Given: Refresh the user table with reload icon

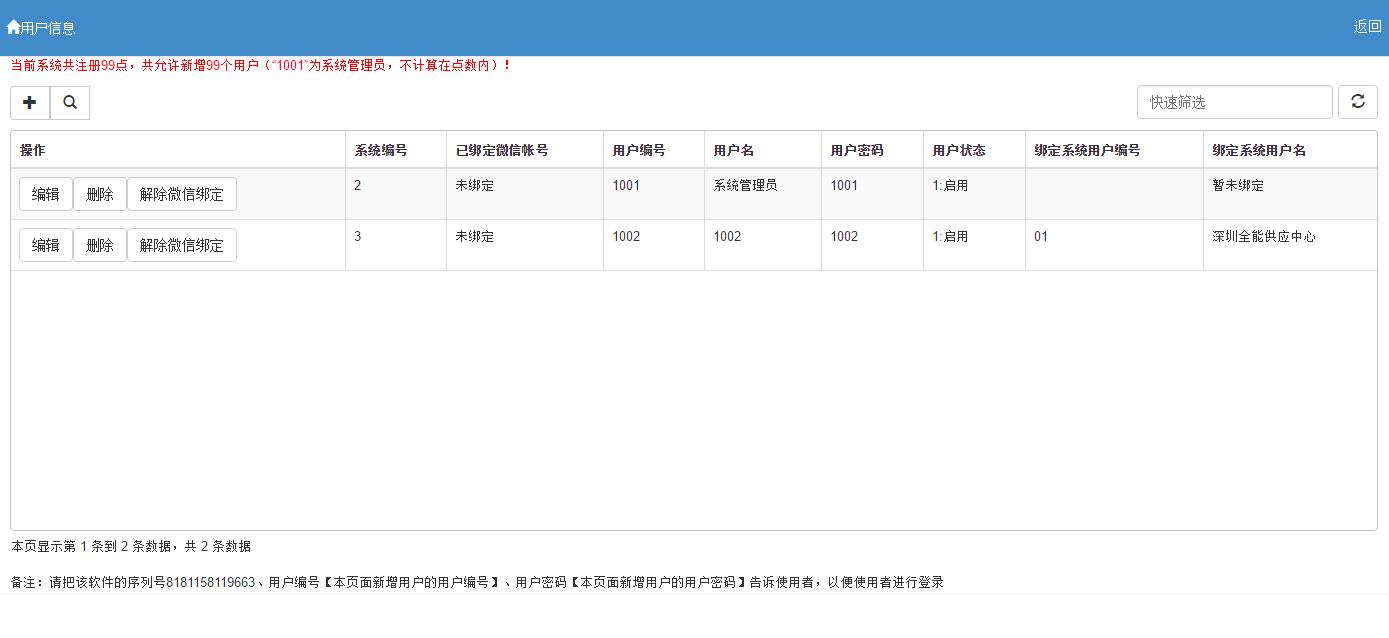Looking at the screenshot, I should point(1357,102).
